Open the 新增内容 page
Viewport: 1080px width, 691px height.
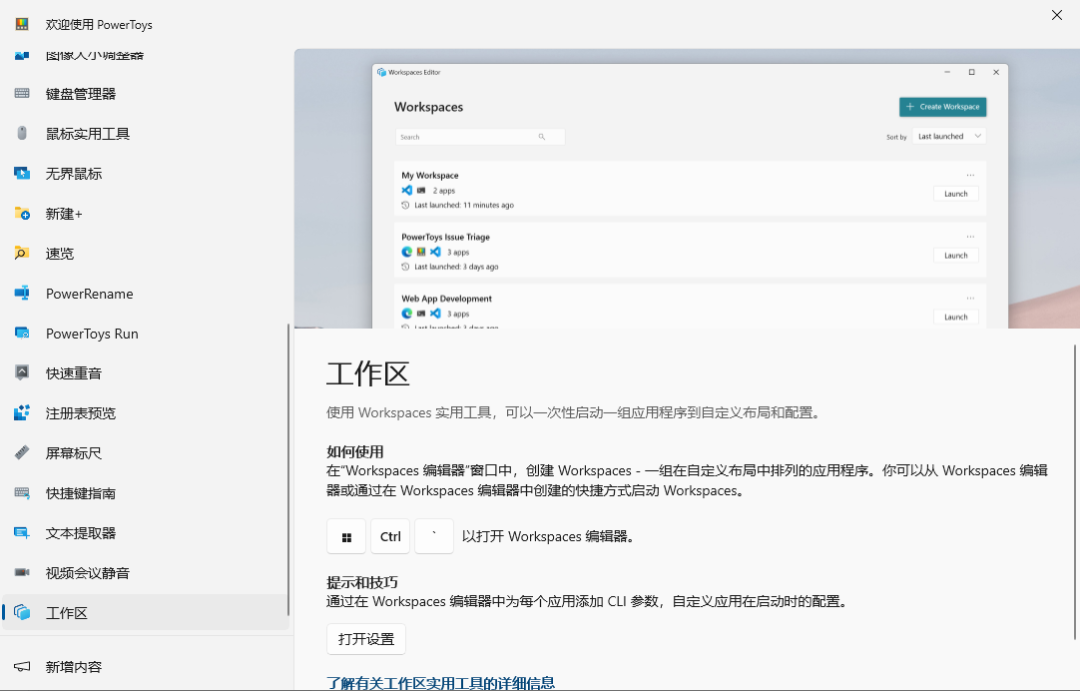145,667
